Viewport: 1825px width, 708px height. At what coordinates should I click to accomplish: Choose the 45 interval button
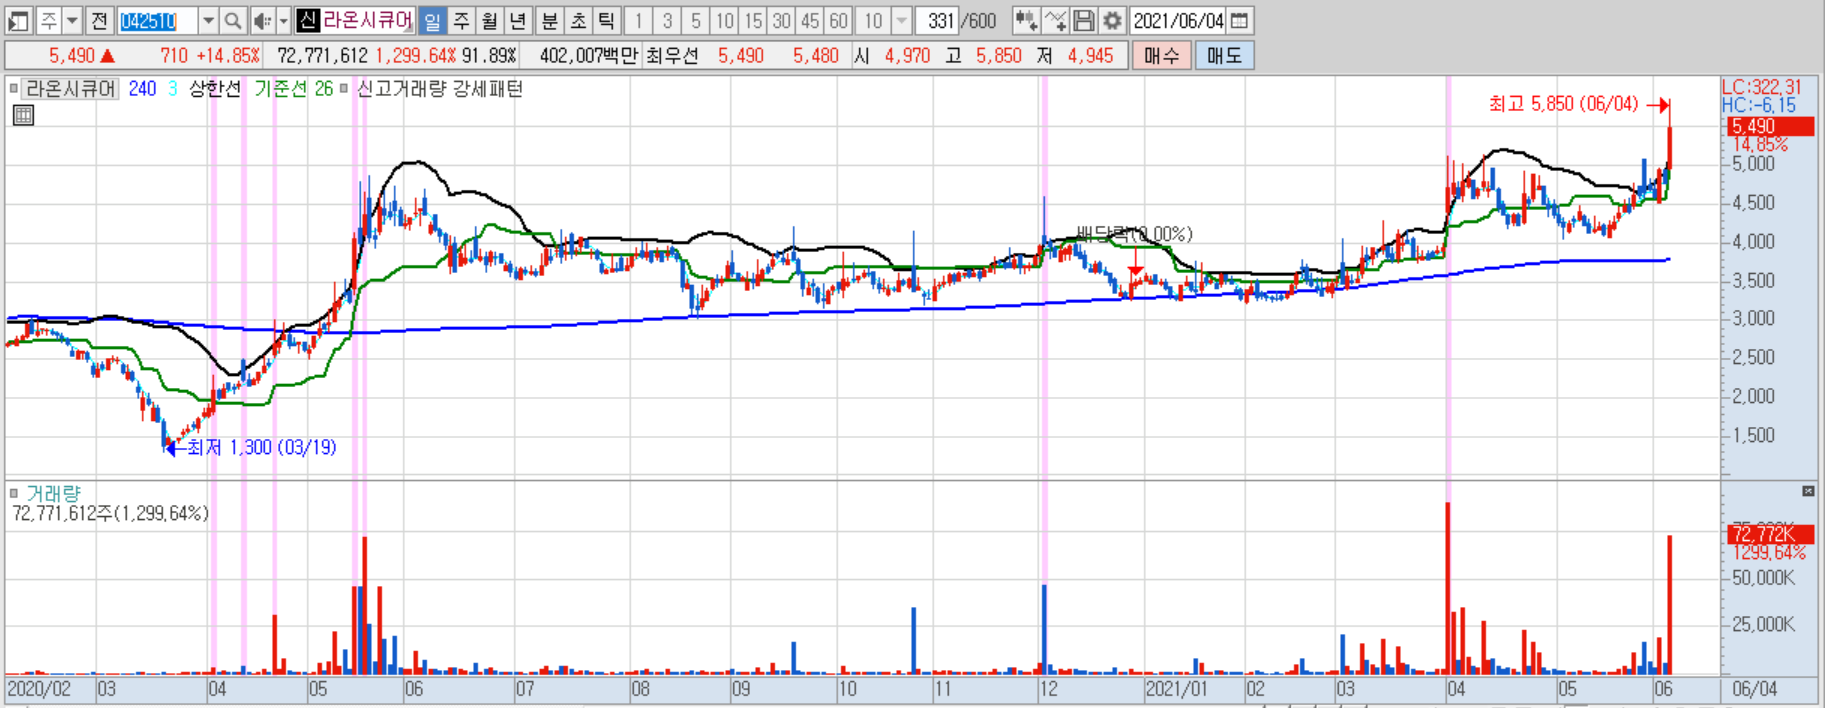click(810, 20)
